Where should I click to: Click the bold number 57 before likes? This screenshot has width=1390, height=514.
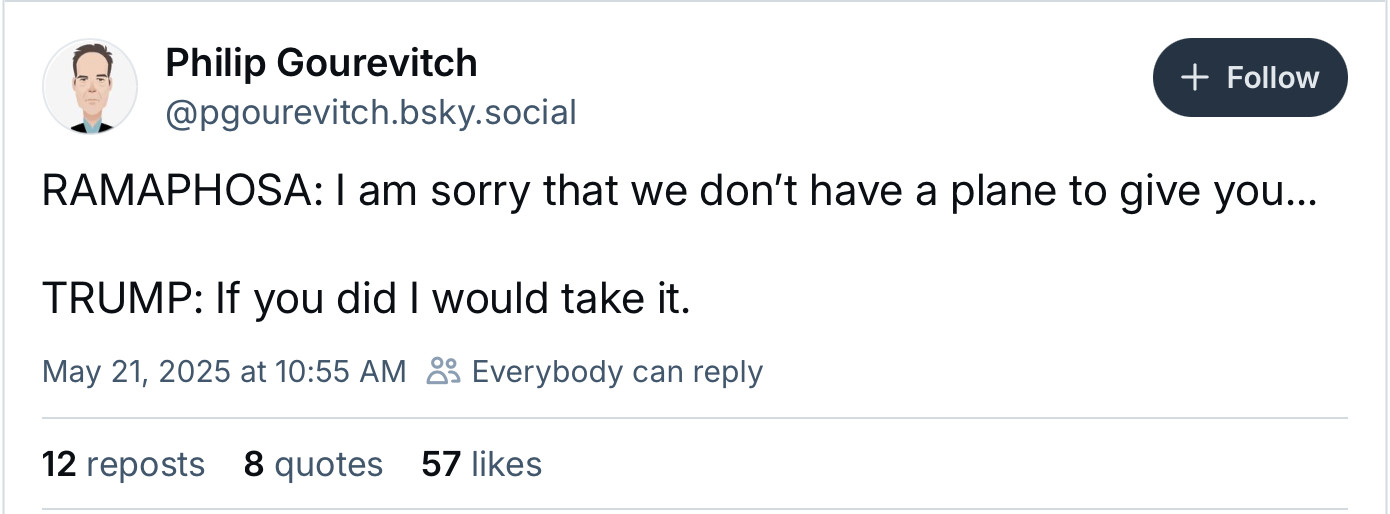(441, 464)
